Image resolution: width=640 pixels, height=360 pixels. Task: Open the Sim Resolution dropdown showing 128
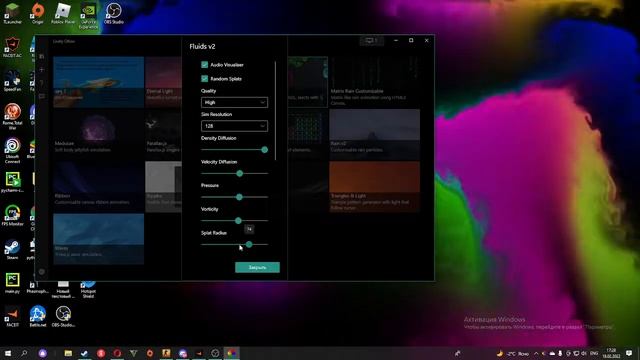tap(234, 126)
